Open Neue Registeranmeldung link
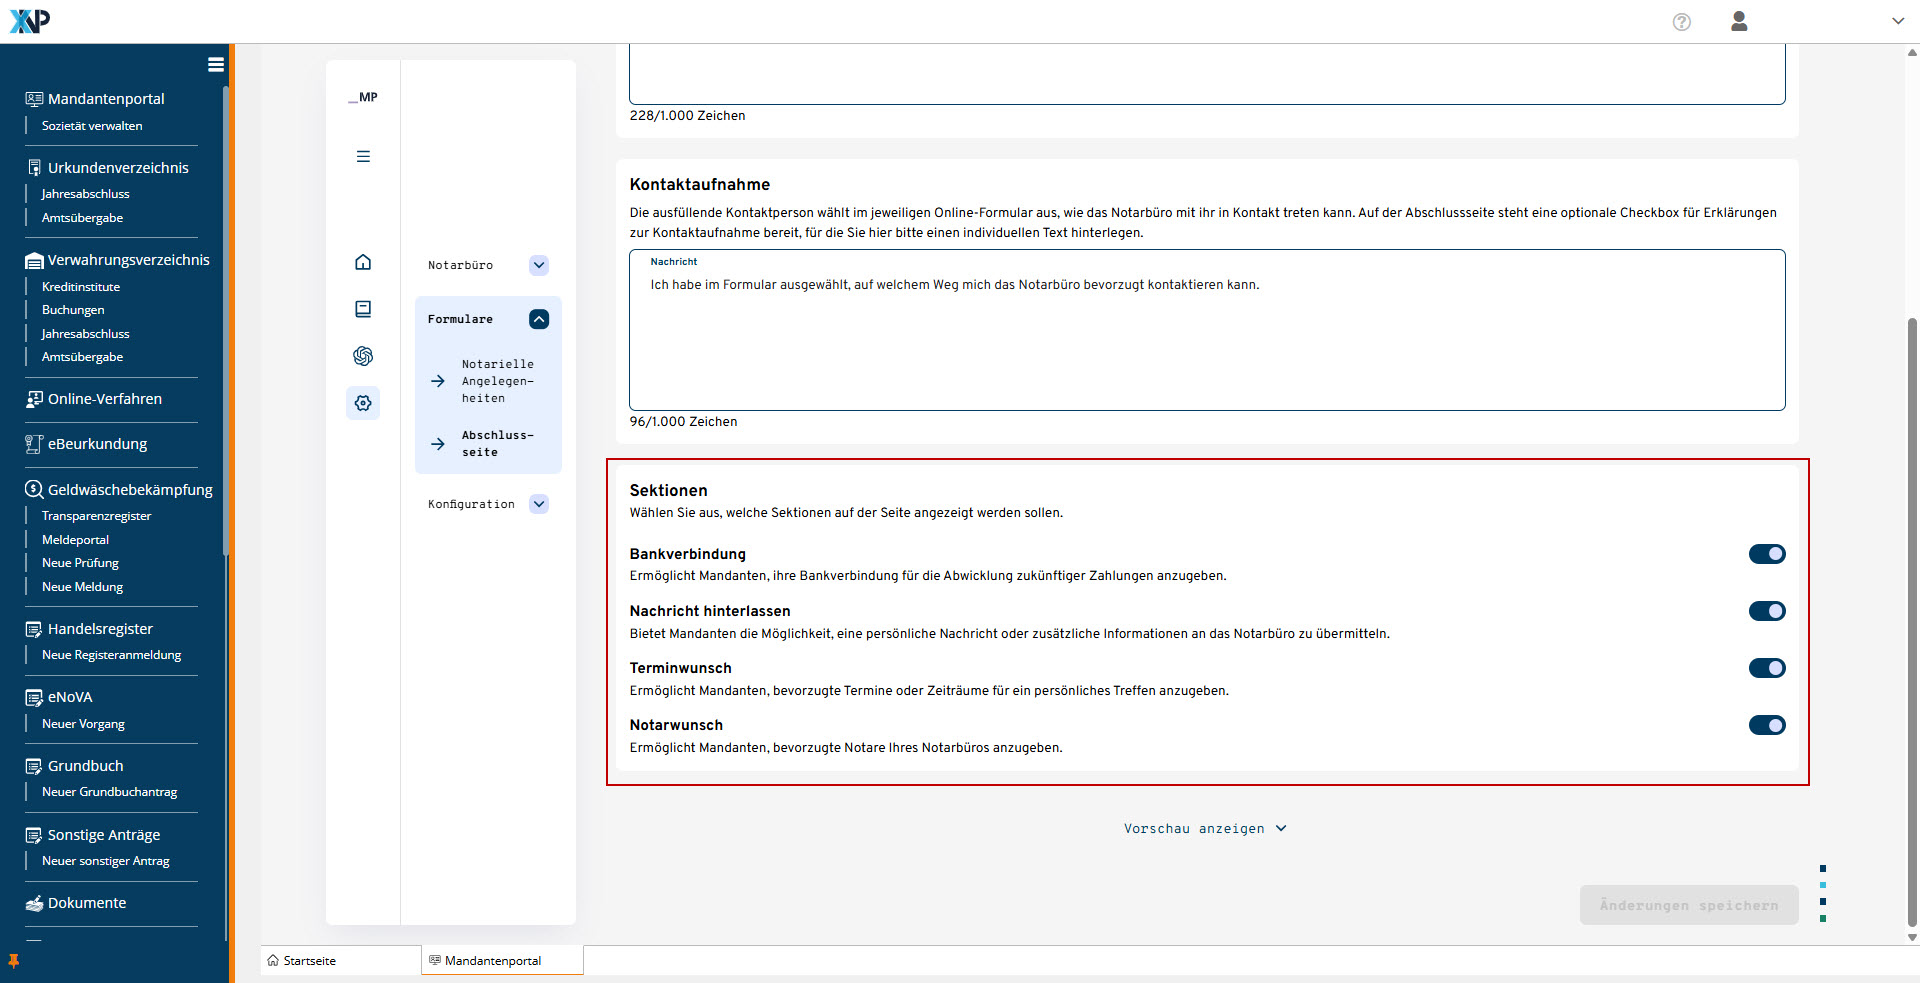 click(112, 655)
